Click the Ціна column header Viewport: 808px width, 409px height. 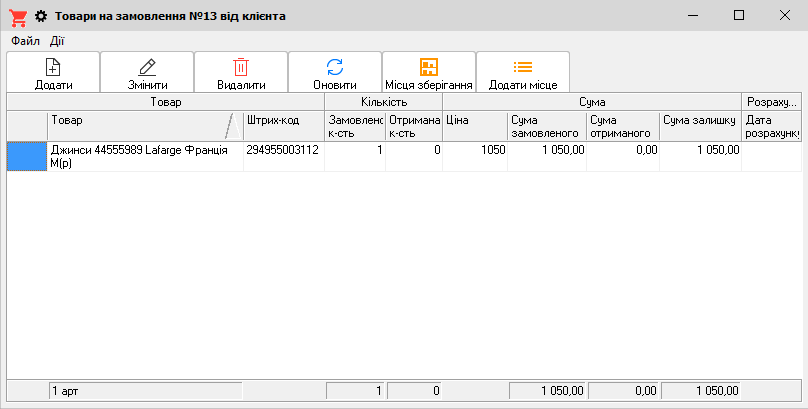[474, 126]
